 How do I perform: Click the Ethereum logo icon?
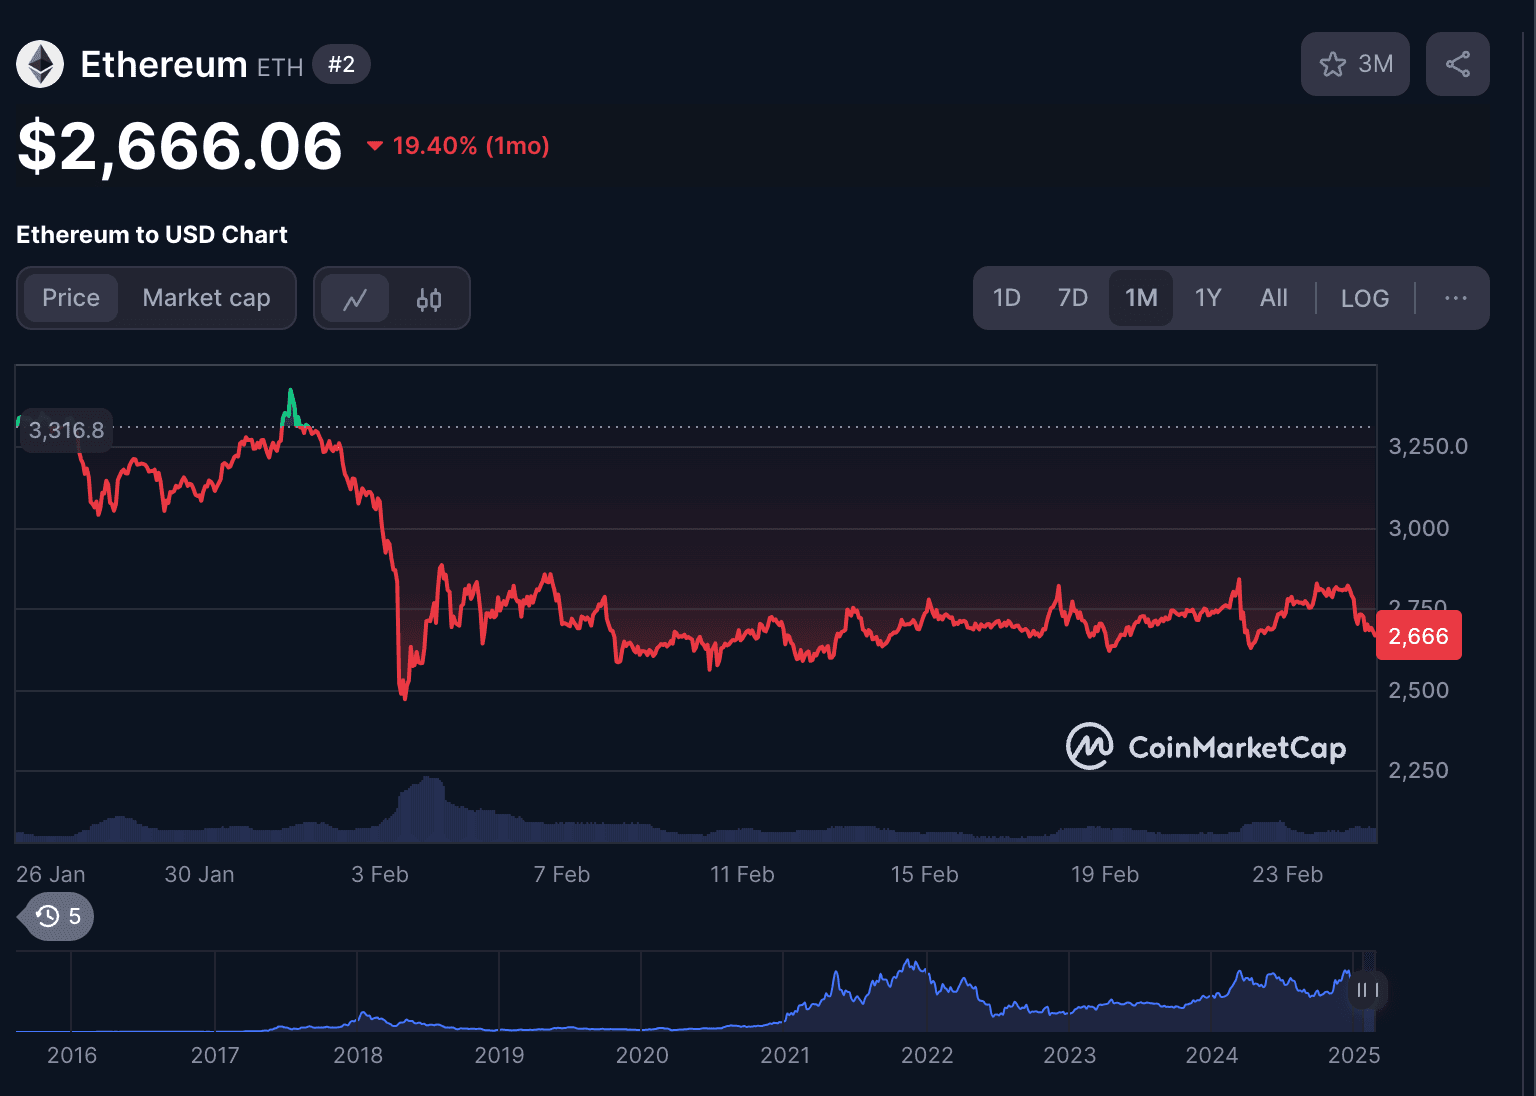coord(40,65)
